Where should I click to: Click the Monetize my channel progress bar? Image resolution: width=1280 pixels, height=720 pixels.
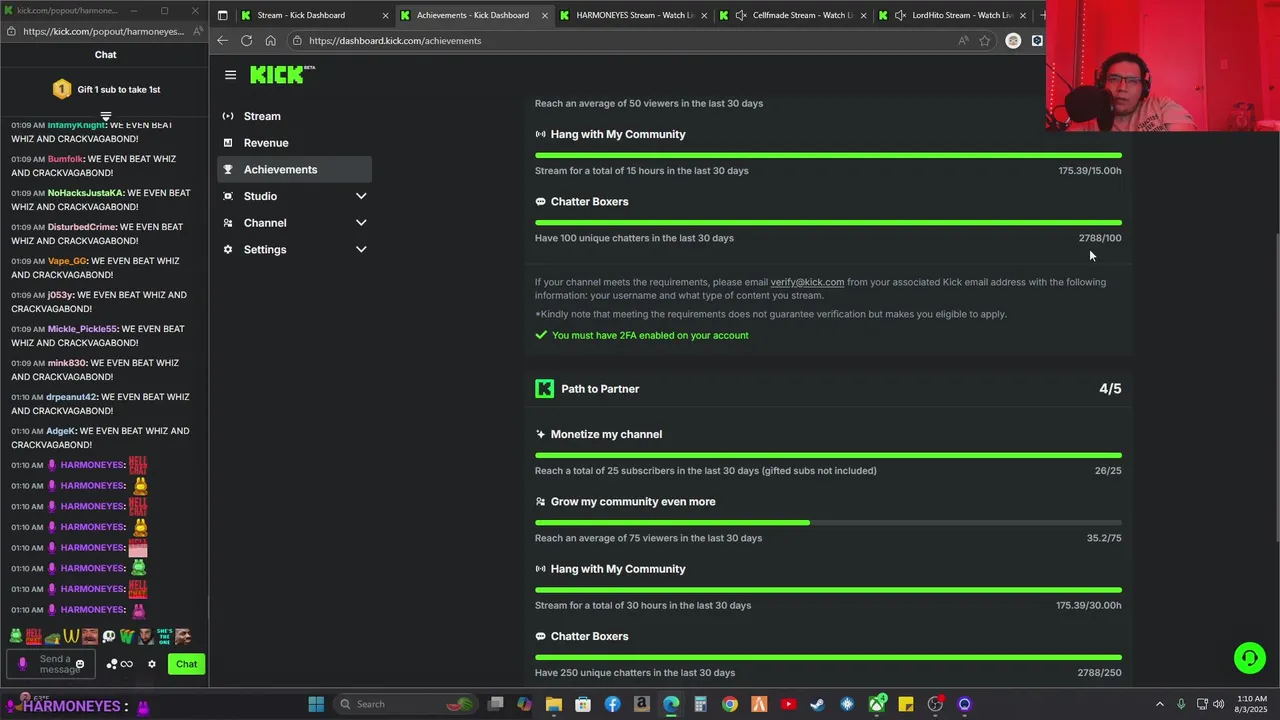pyautogui.click(x=828, y=455)
